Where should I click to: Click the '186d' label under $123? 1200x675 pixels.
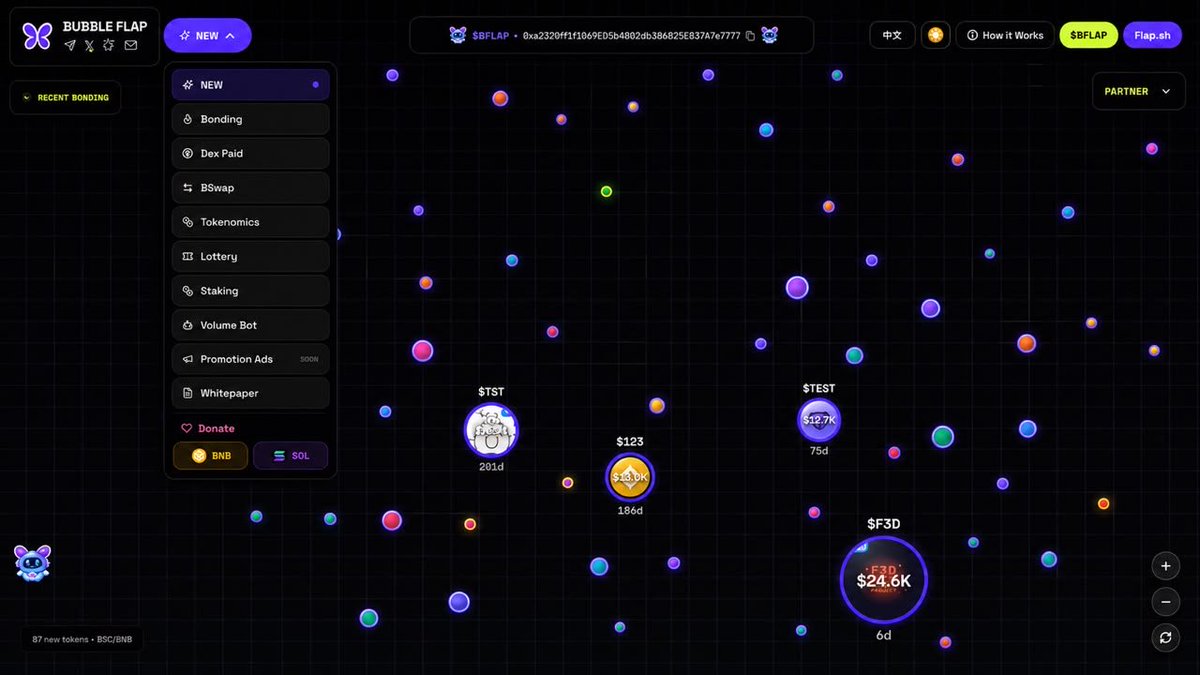630,511
